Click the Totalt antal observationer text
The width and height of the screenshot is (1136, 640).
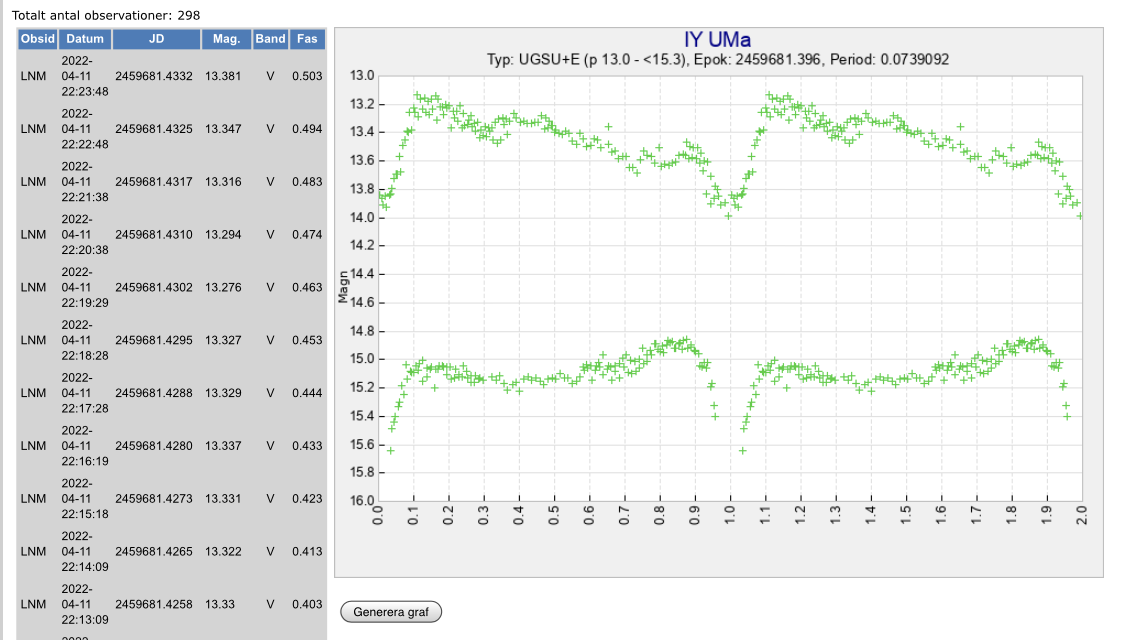(x=105, y=15)
